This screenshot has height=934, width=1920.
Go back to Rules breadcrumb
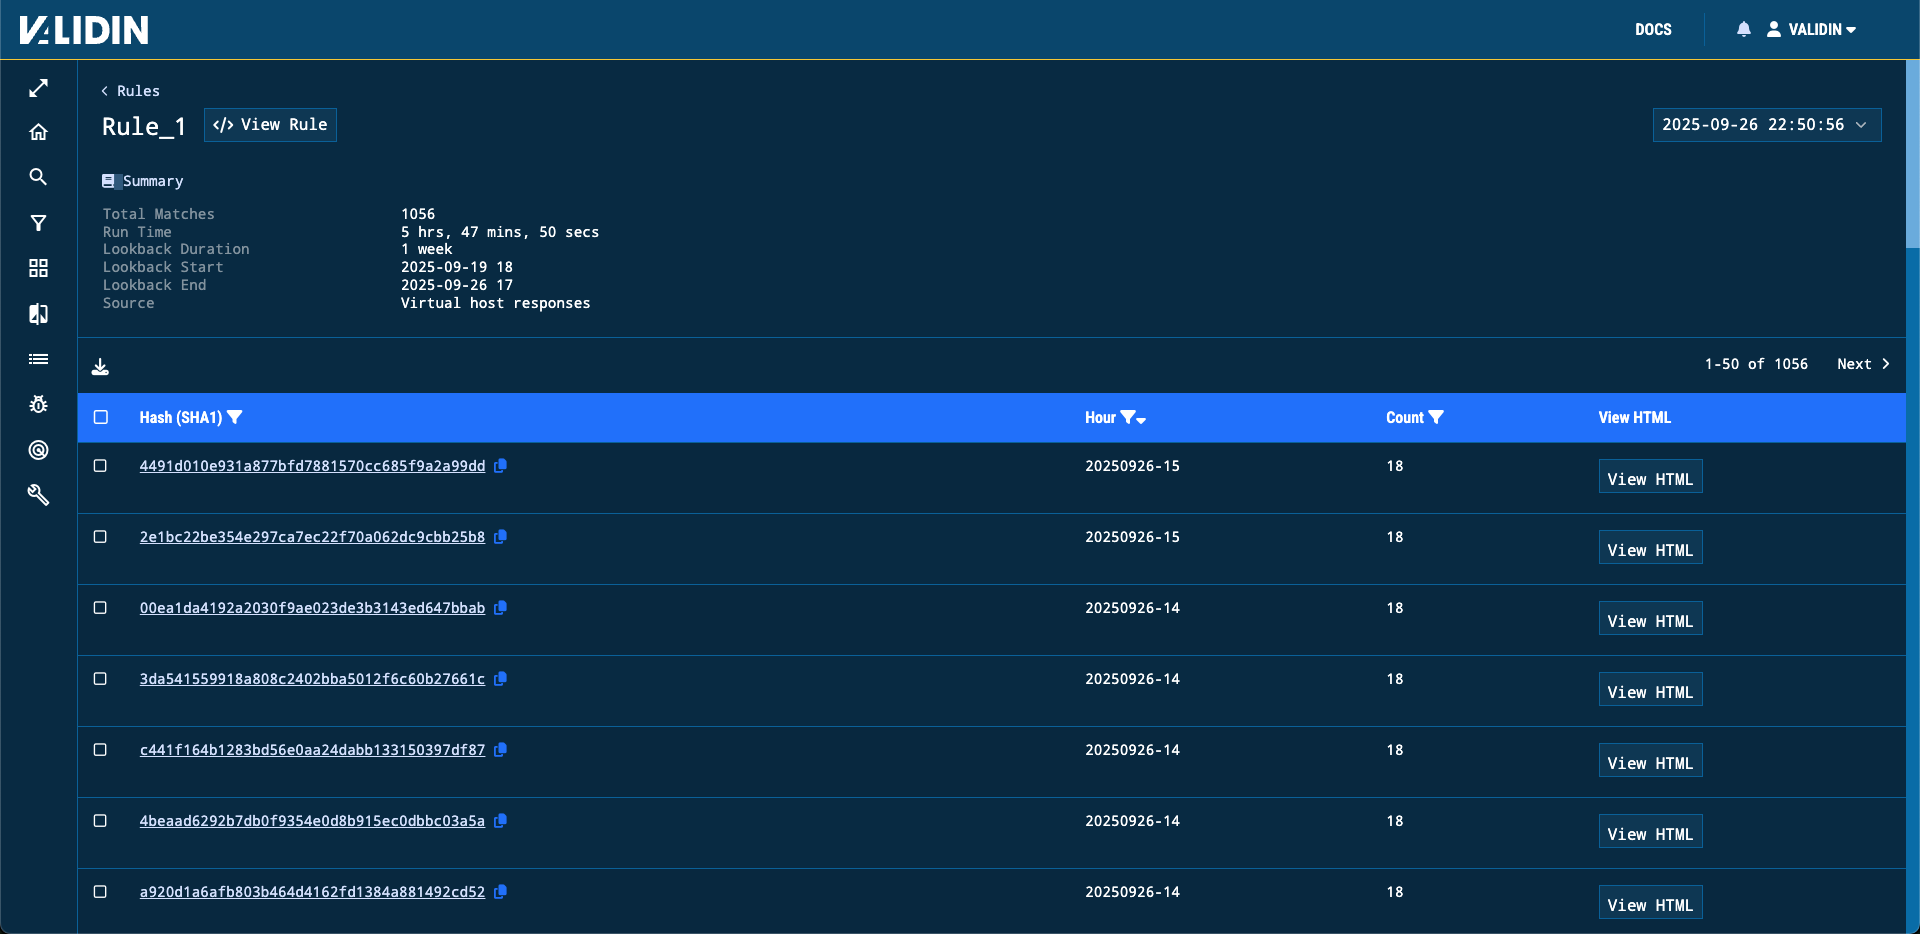pos(131,91)
